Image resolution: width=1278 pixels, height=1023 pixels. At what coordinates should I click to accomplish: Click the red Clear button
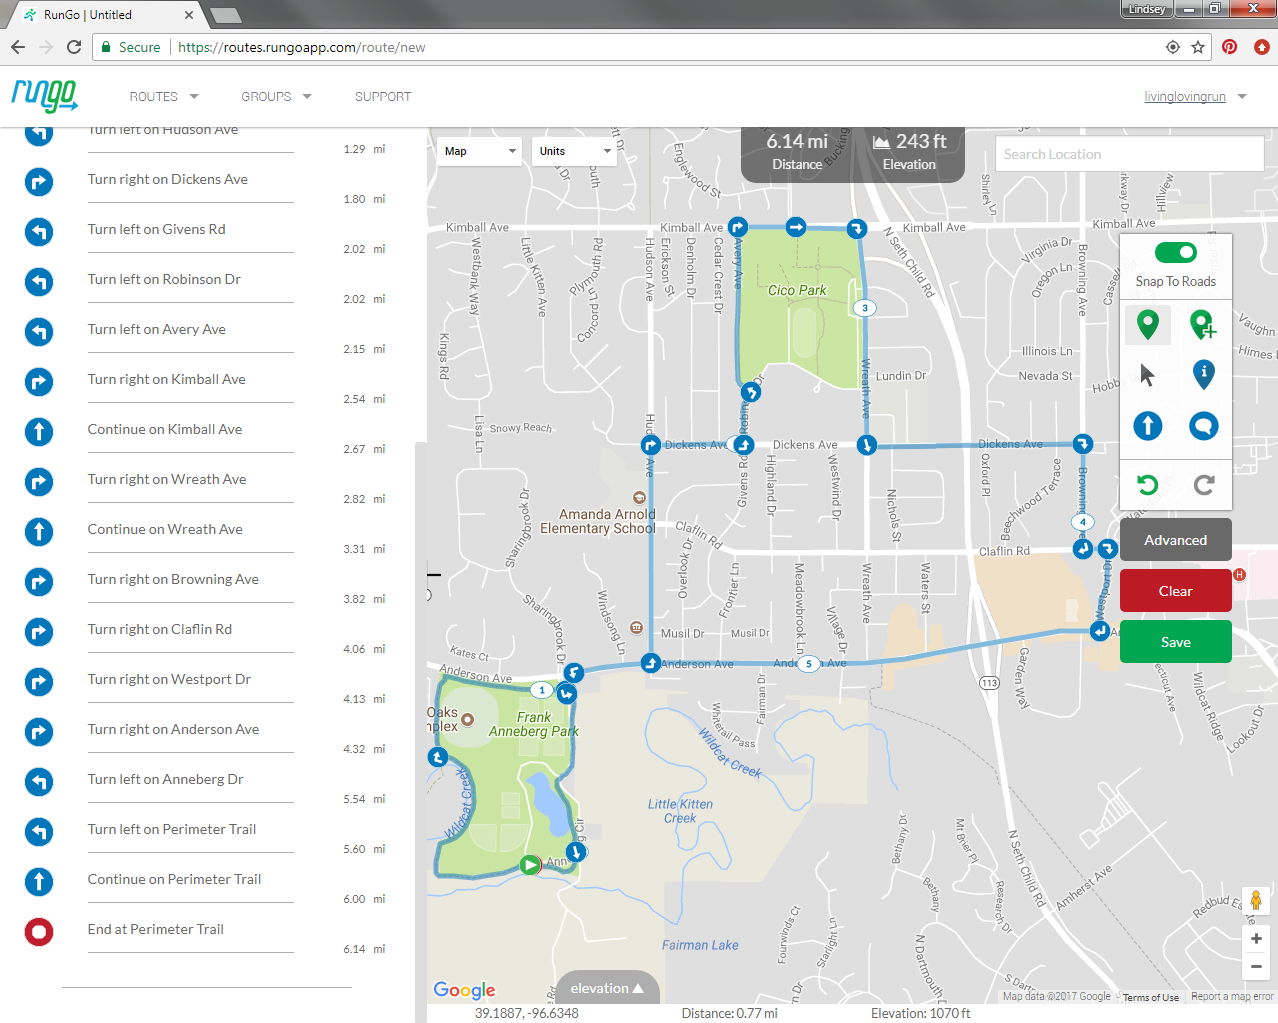[x=1175, y=591]
